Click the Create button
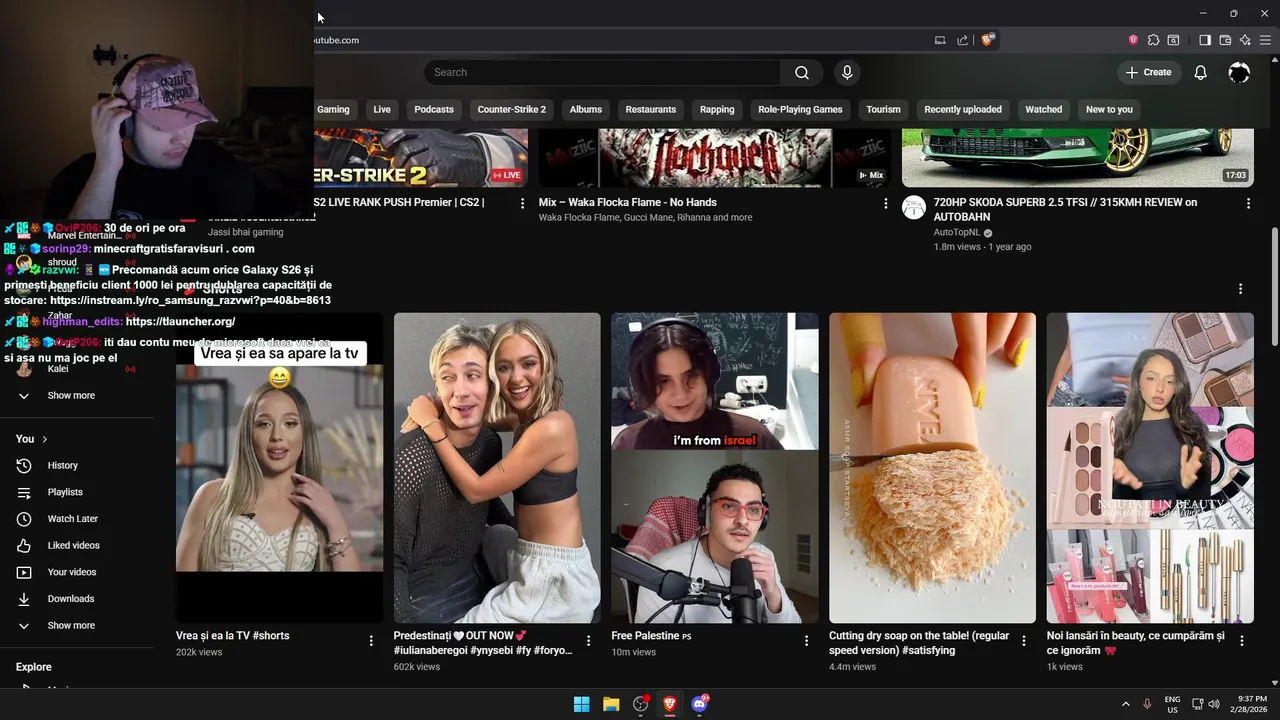 pyautogui.click(x=1148, y=72)
